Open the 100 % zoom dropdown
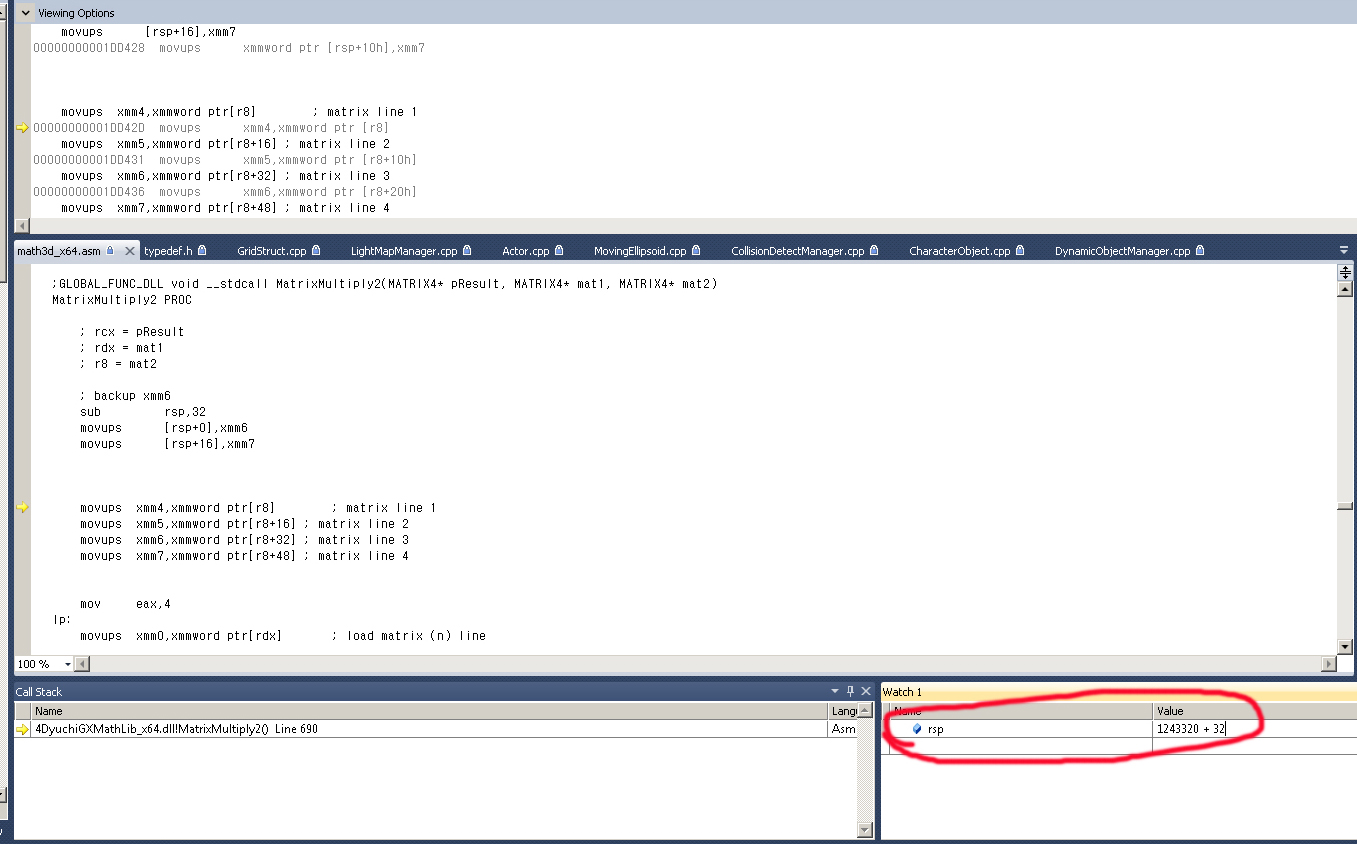Viewport: 1357px width, 844px height. [68, 664]
